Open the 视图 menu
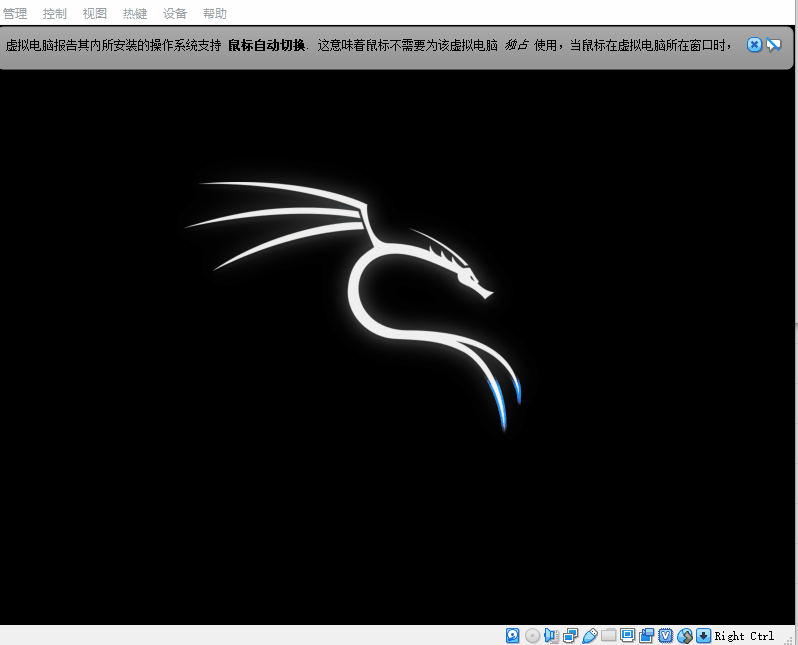Image resolution: width=798 pixels, height=645 pixels. 95,14
